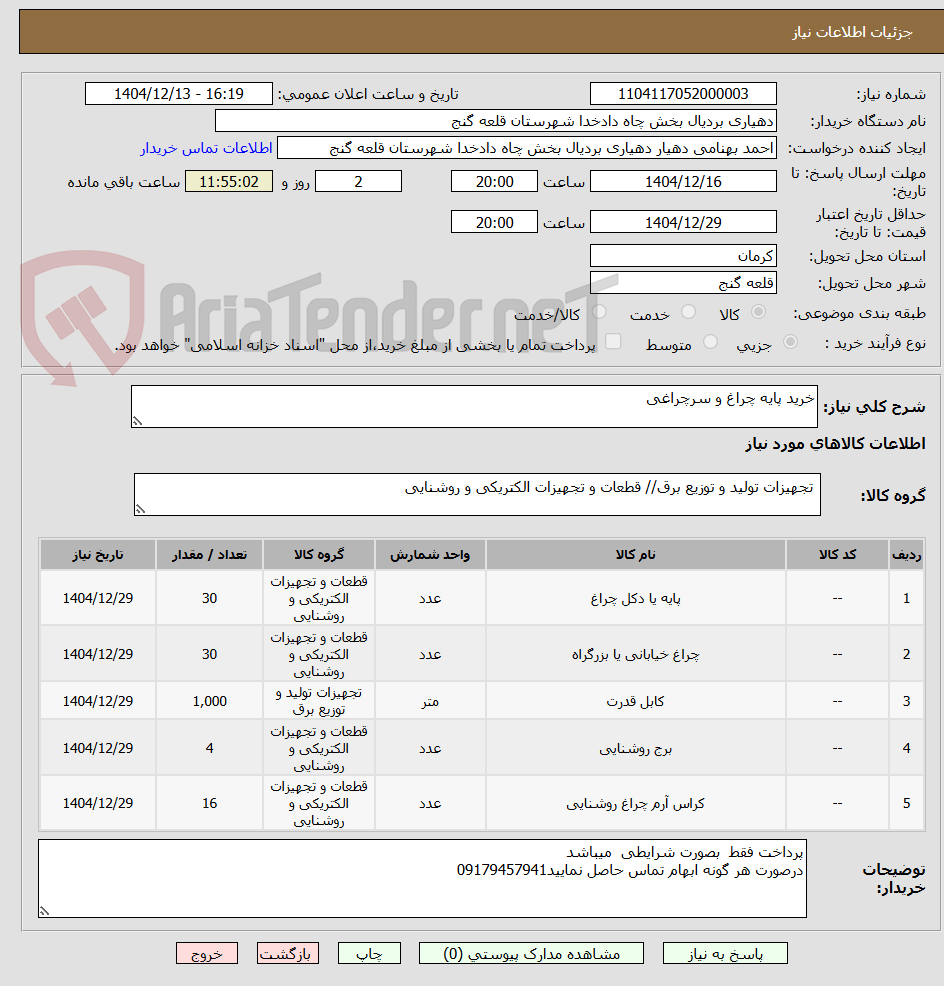Click the unit cell متر
944x986 pixels.
pos(430,701)
